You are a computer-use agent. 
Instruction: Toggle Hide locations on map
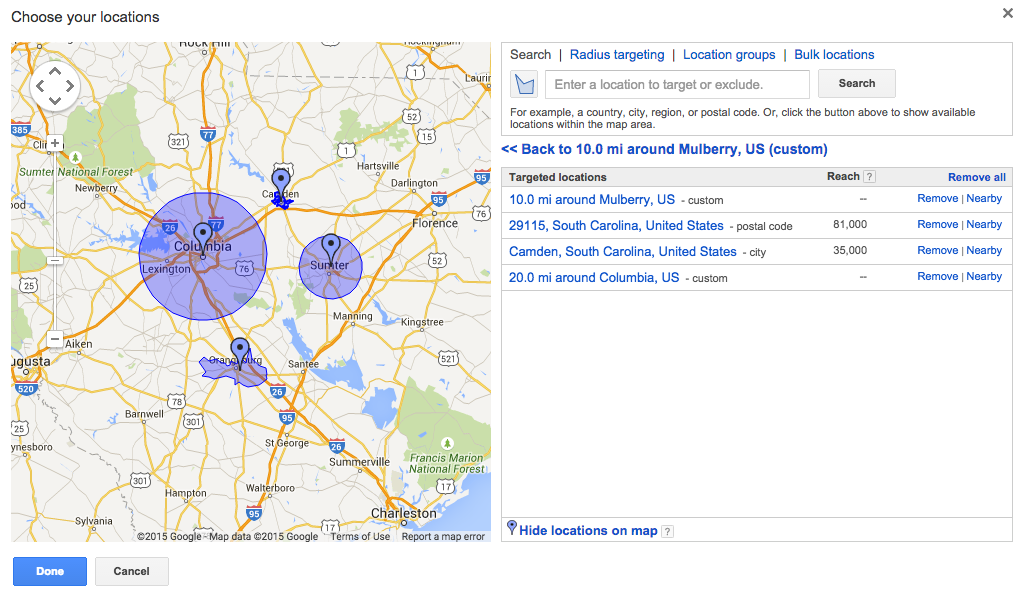[588, 531]
